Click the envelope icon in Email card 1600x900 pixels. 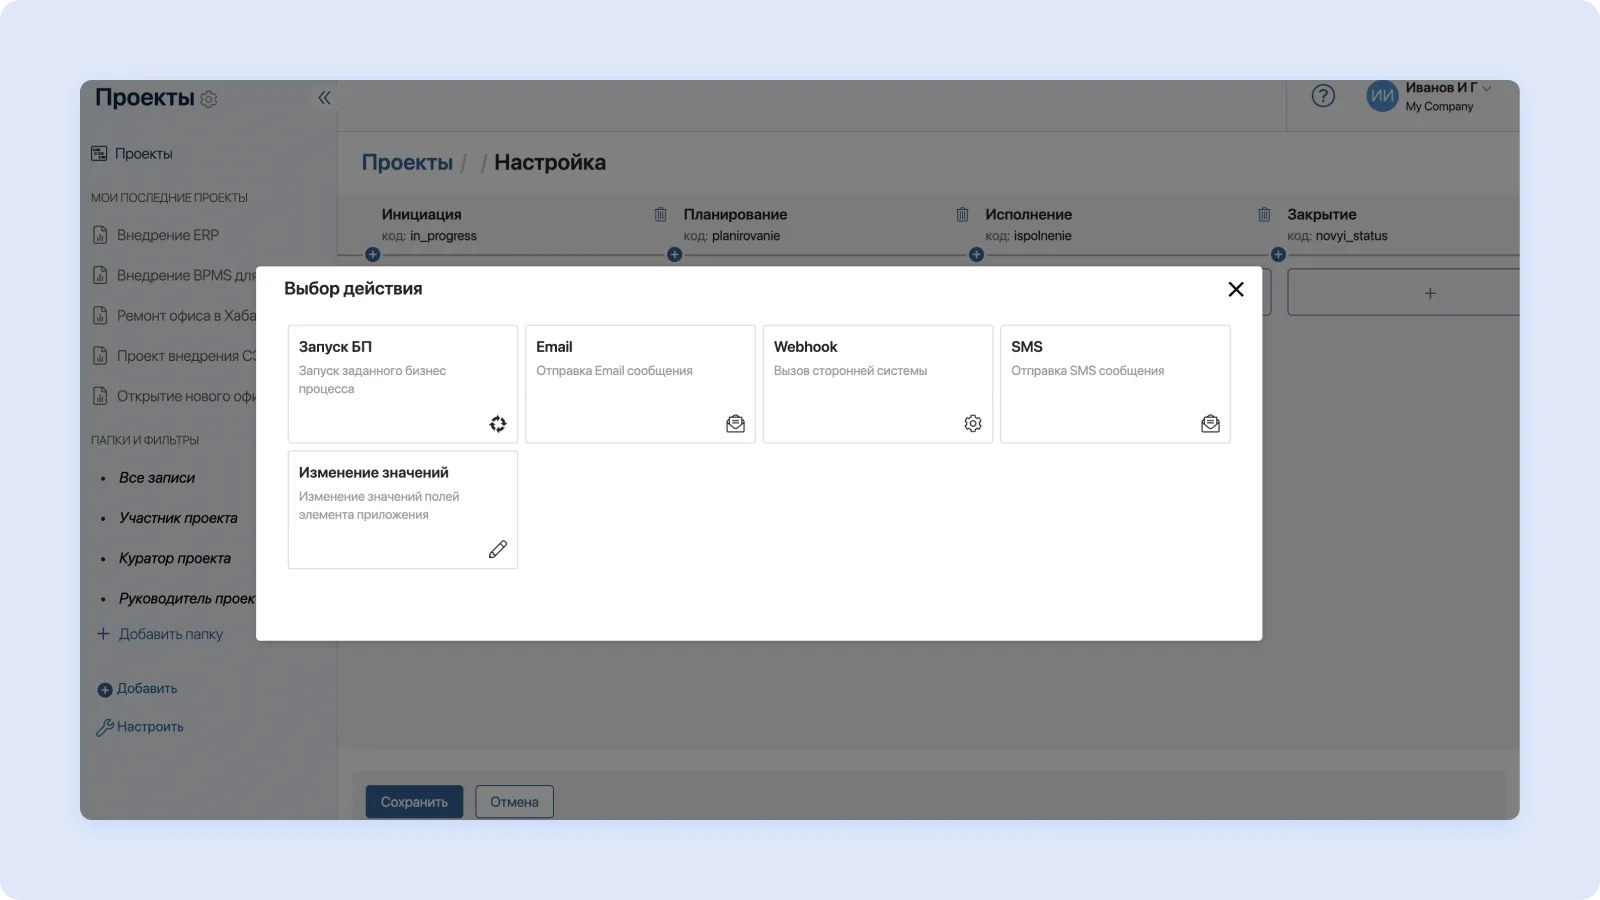[x=735, y=424]
